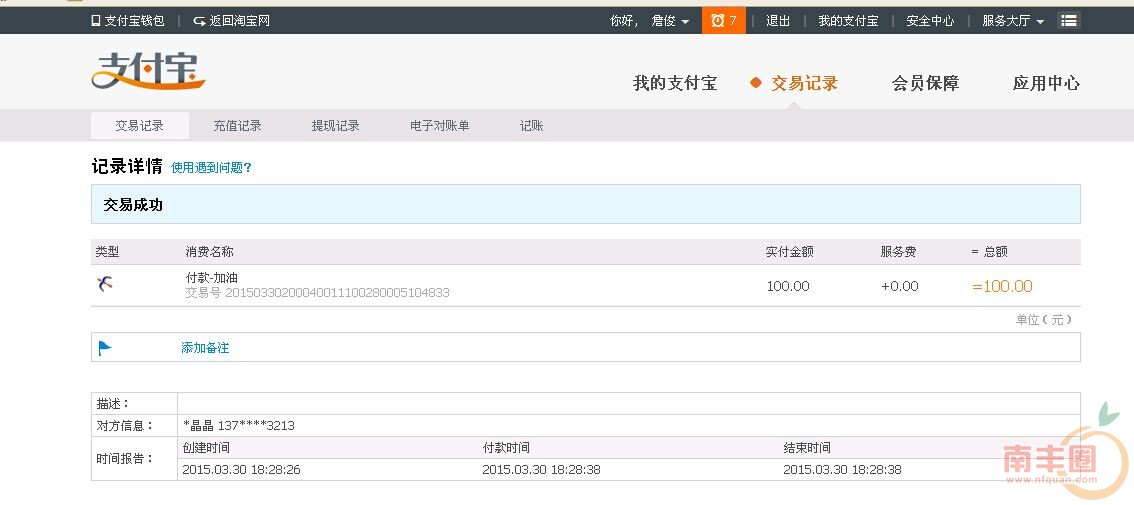Image resolution: width=1134 pixels, height=505 pixels.
Task: Click the 南丰圈 watermark logo
Action: [1050, 458]
